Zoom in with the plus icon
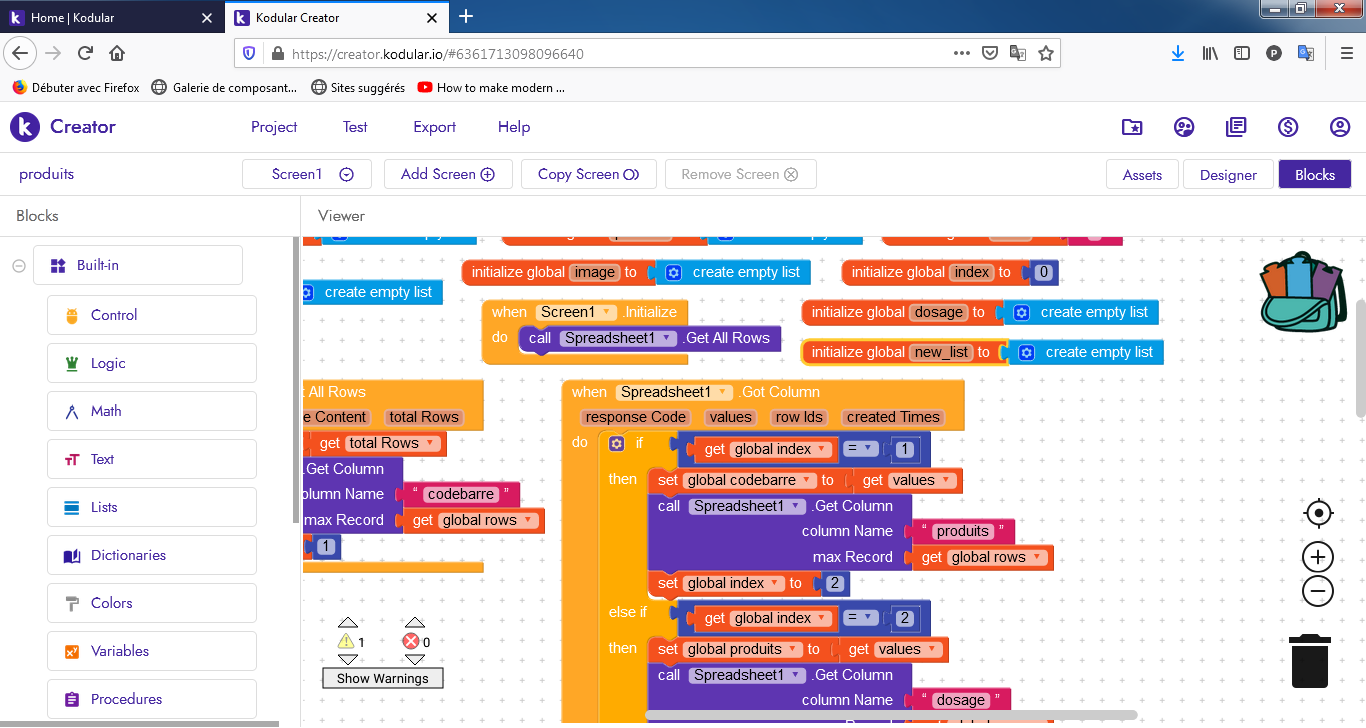1366x728 pixels. [1318, 557]
